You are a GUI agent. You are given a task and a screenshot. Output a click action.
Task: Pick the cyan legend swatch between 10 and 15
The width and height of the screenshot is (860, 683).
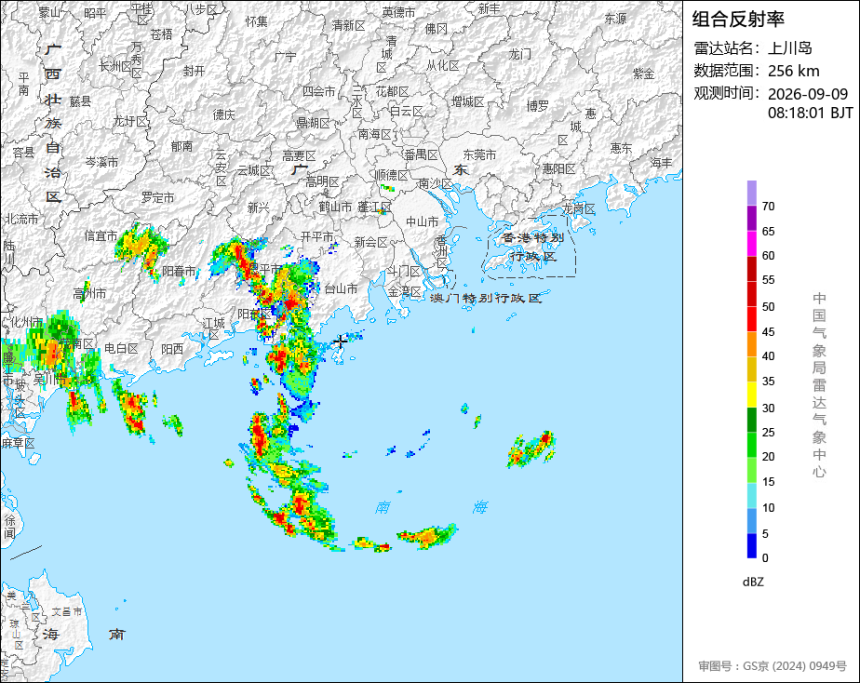click(x=751, y=495)
